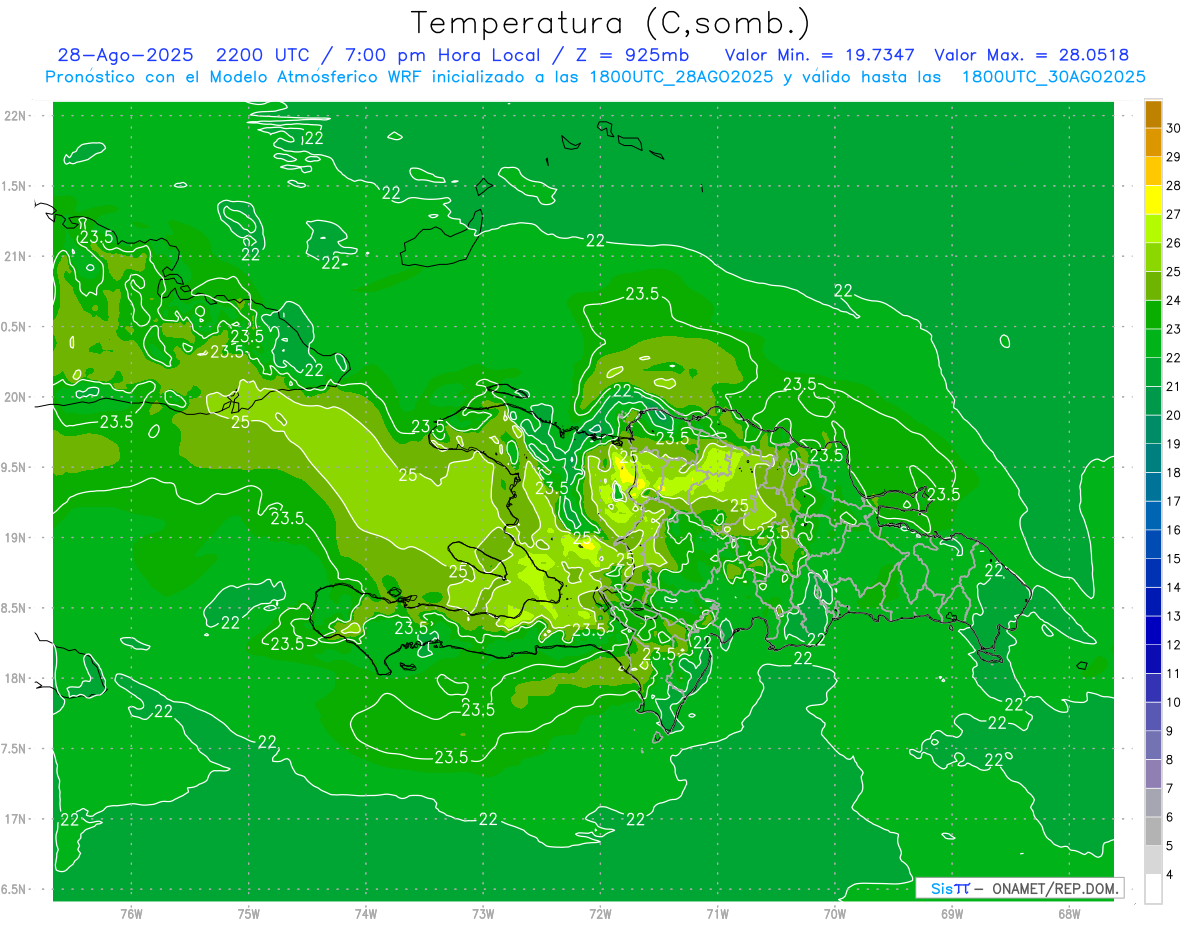Click the "0.5N" latitude axis label

15,327
